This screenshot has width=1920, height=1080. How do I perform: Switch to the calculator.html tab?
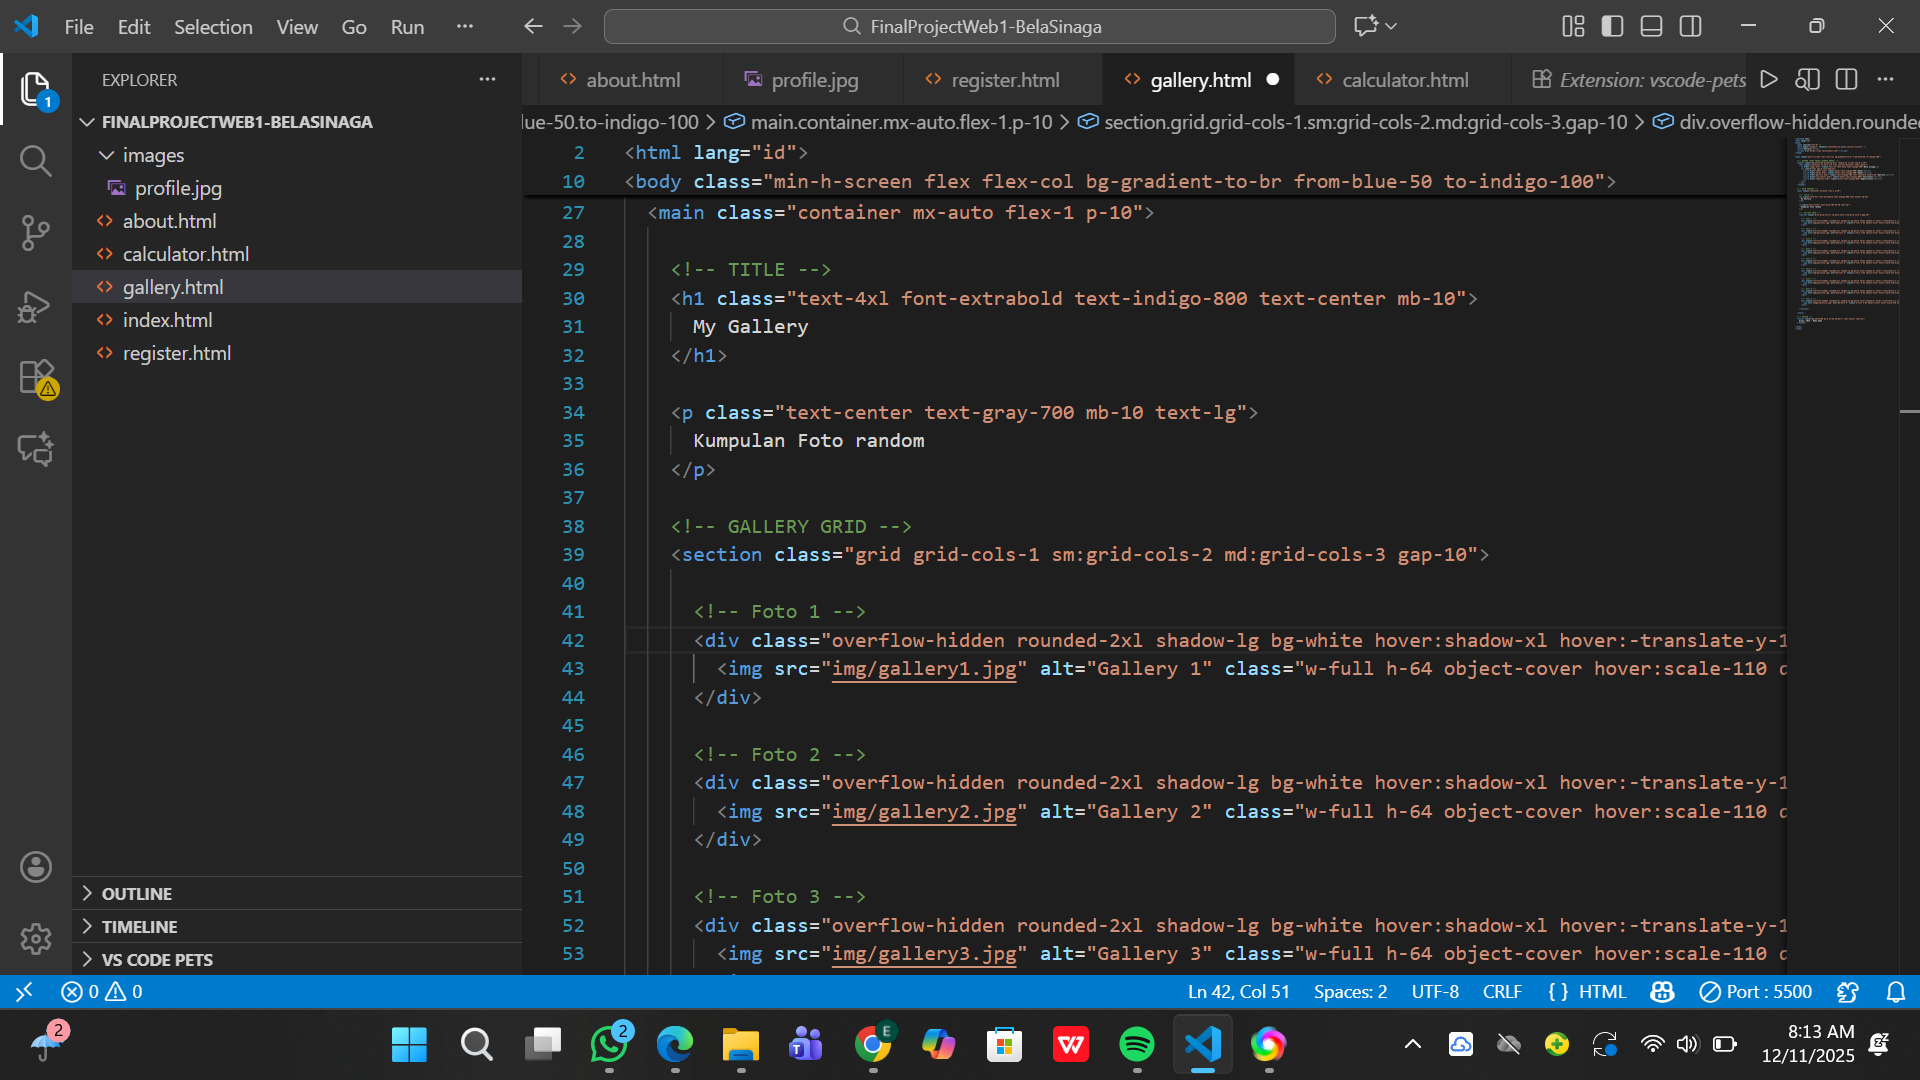(x=1404, y=80)
